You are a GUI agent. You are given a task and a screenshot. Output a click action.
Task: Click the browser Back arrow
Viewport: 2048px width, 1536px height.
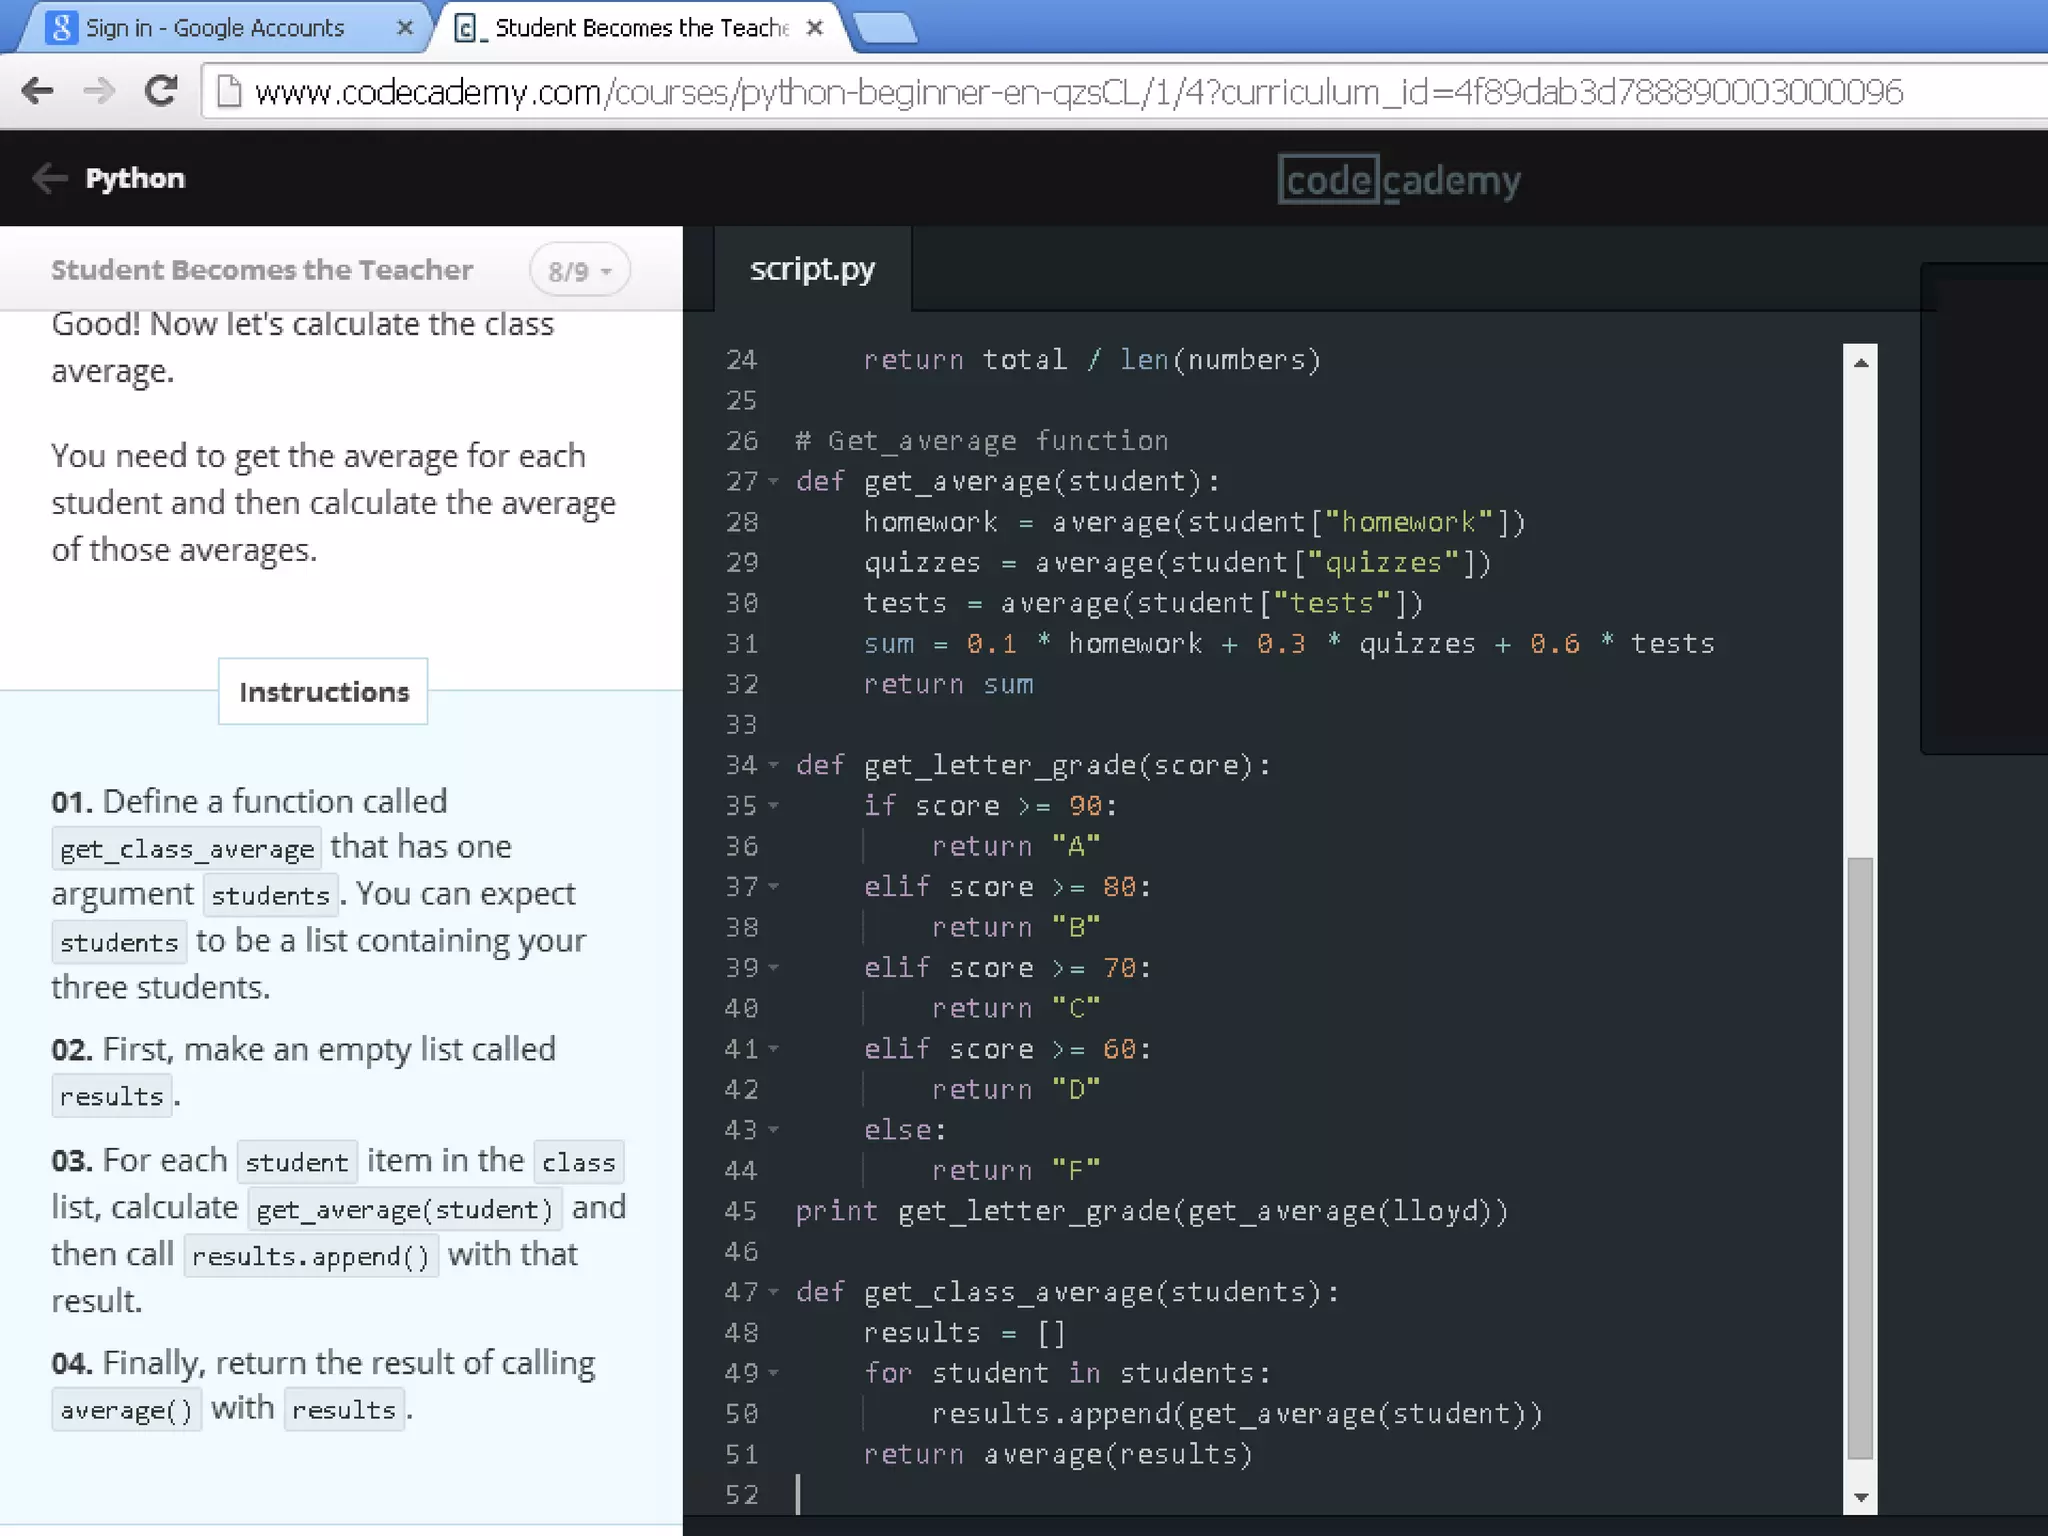click(37, 91)
